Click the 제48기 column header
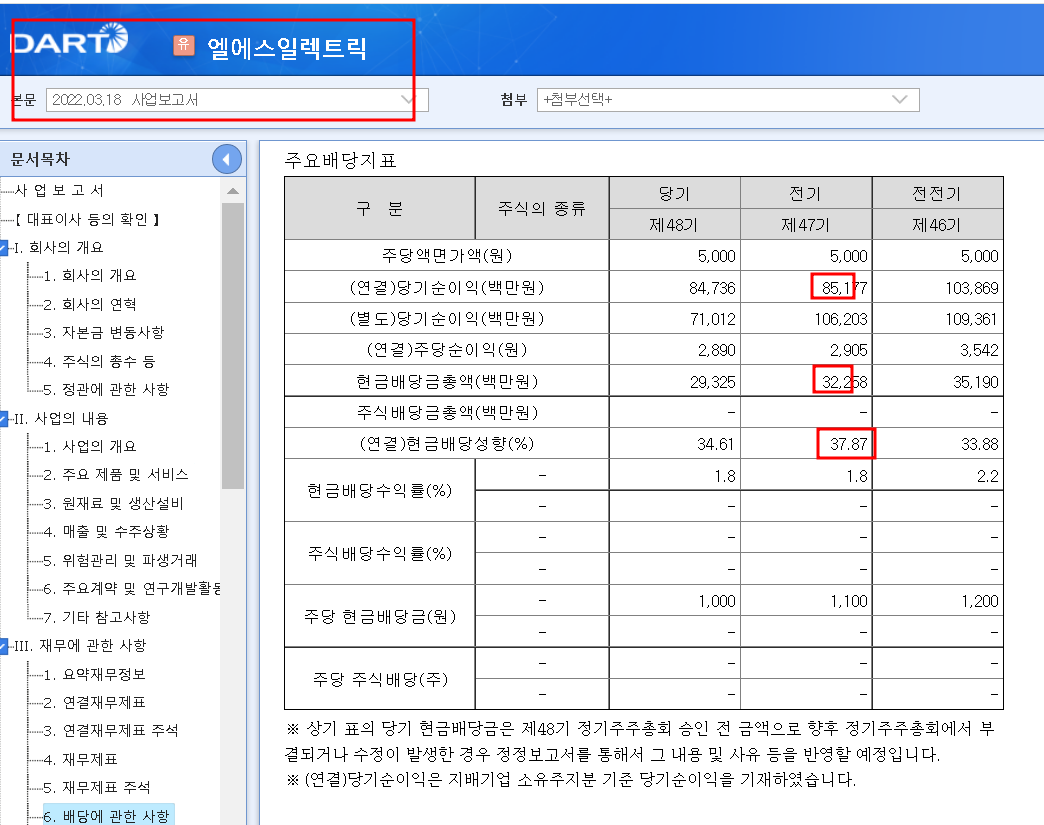This screenshot has height=825, width=1044. pyautogui.click(x=674, y=225)
